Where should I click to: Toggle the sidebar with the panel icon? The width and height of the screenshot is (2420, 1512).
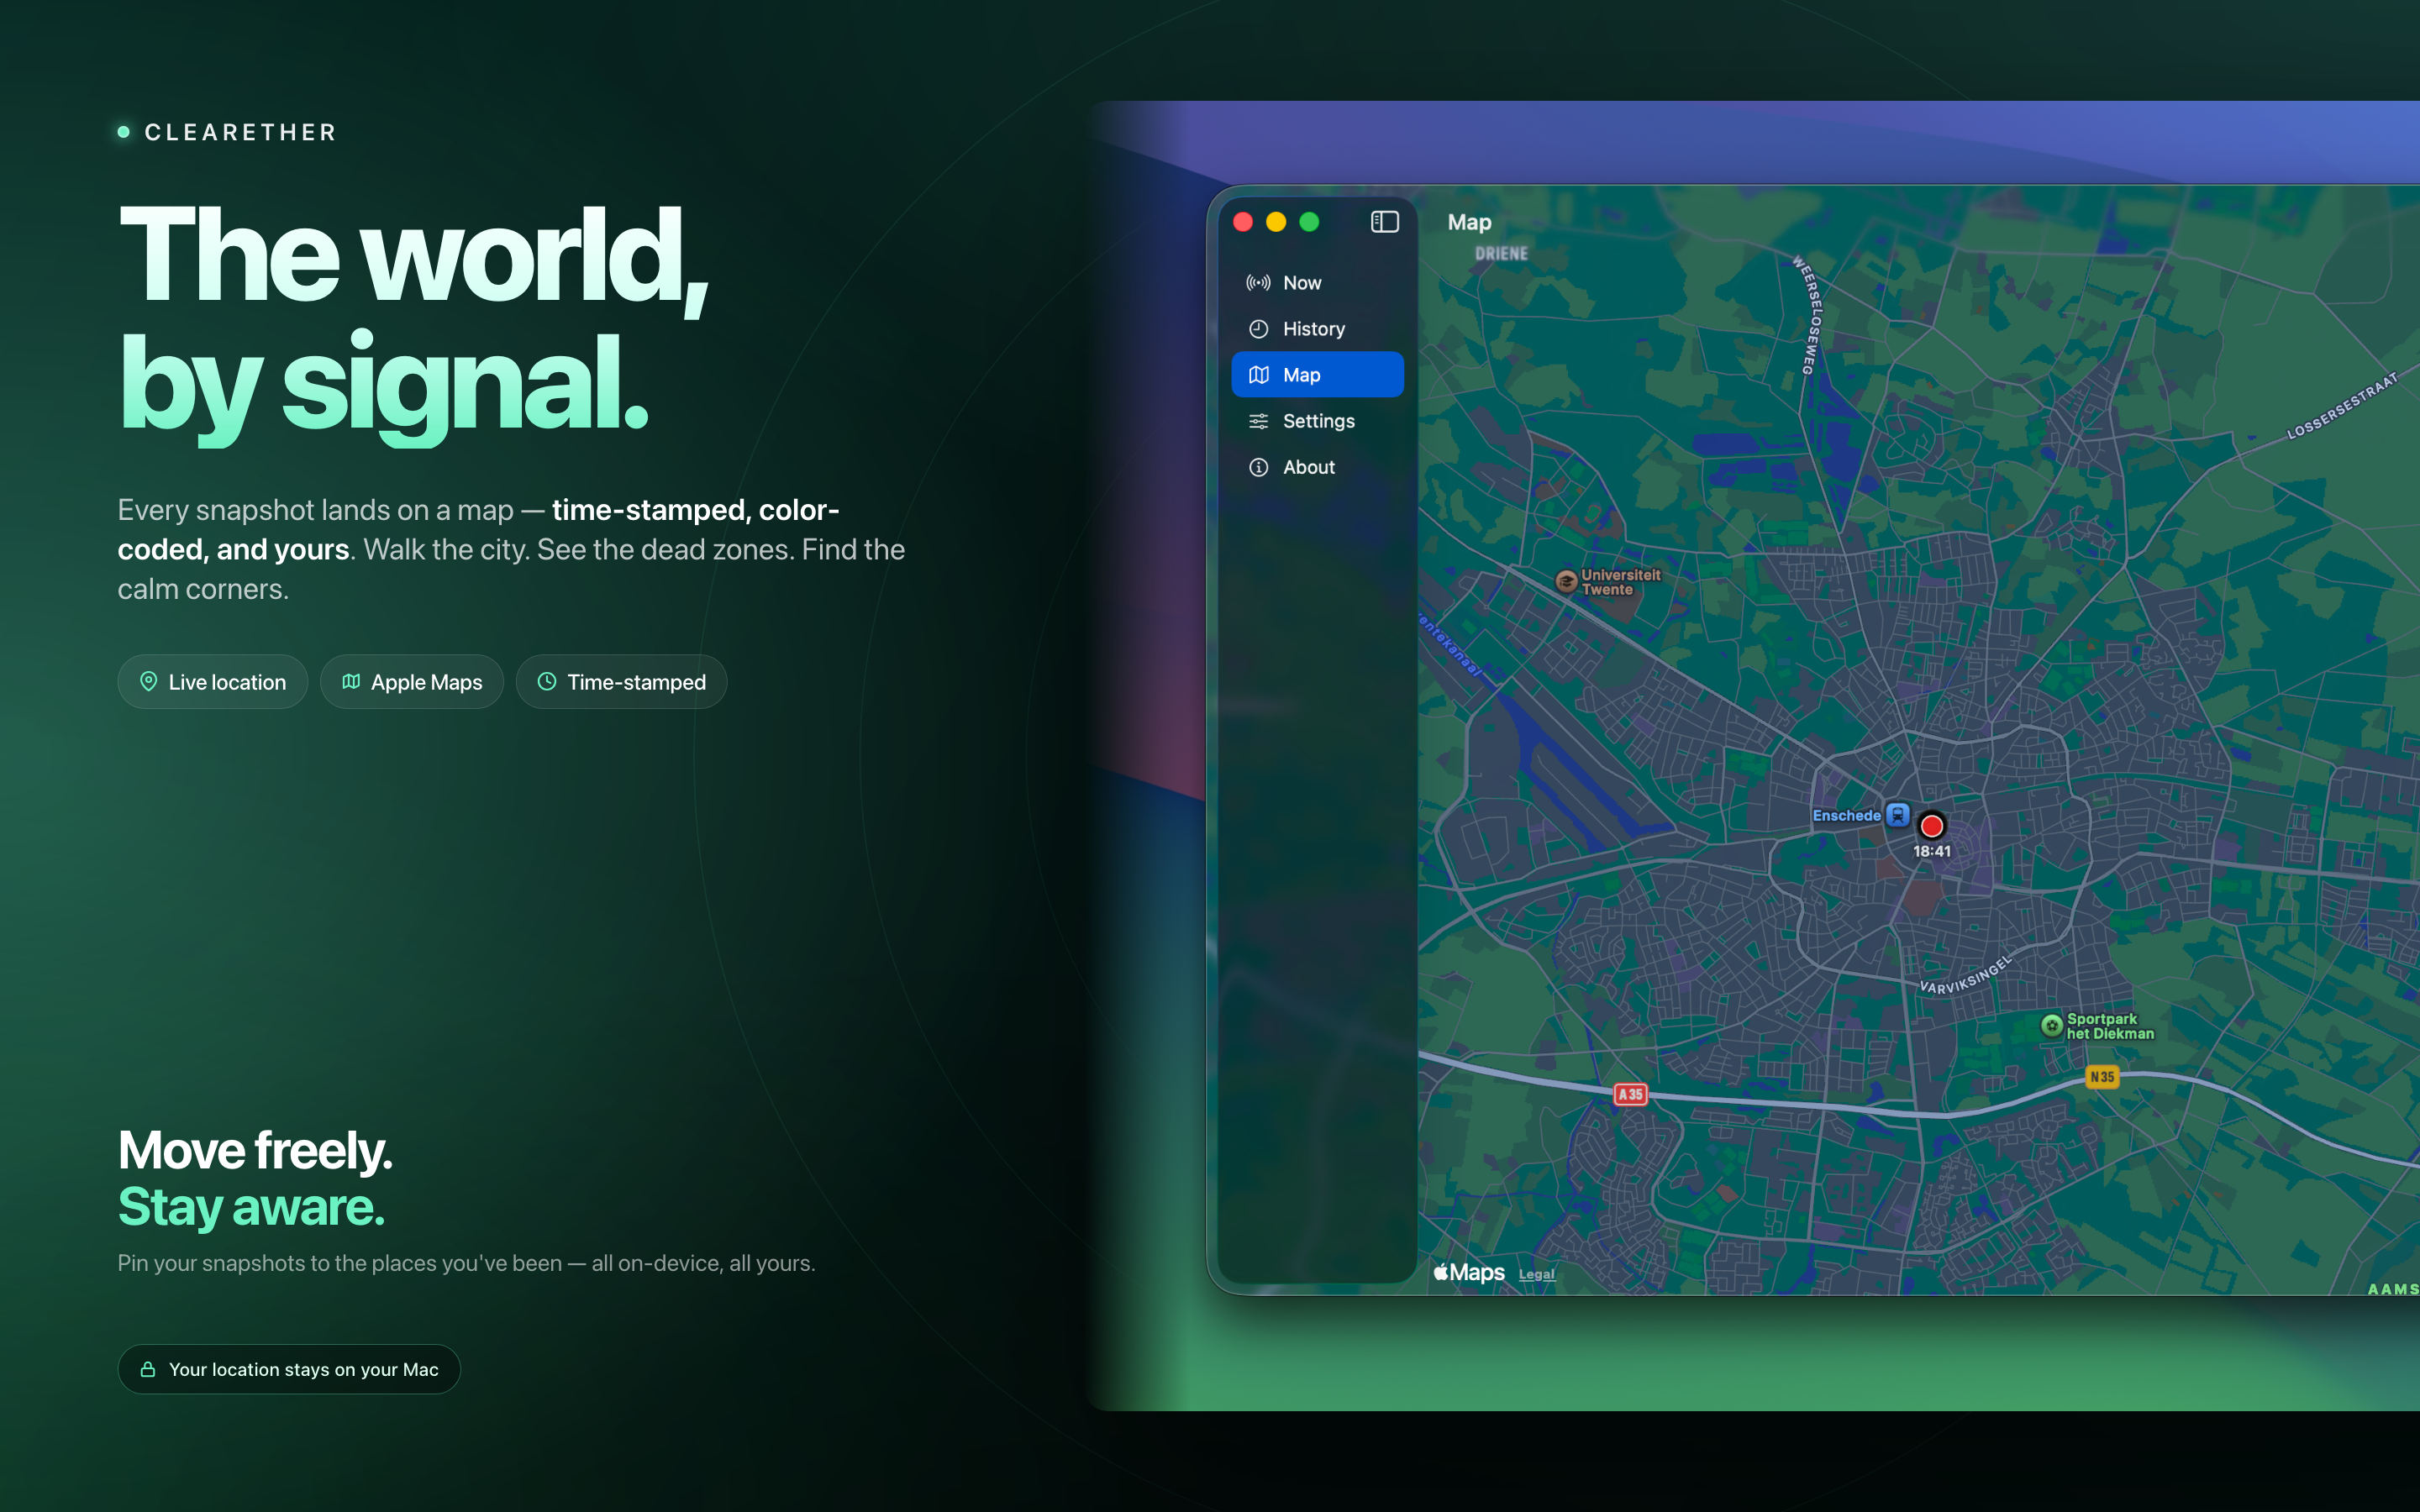[x=1384, y=222]
